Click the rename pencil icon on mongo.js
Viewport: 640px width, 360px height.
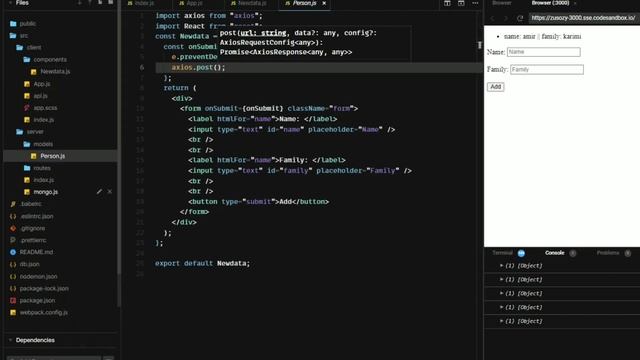[99, 191]
